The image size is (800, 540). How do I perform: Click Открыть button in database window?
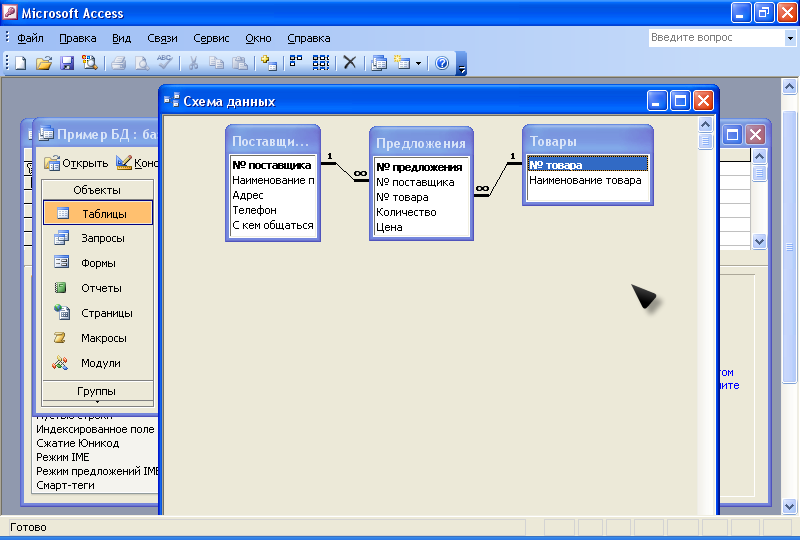click(x=76, y=163)
